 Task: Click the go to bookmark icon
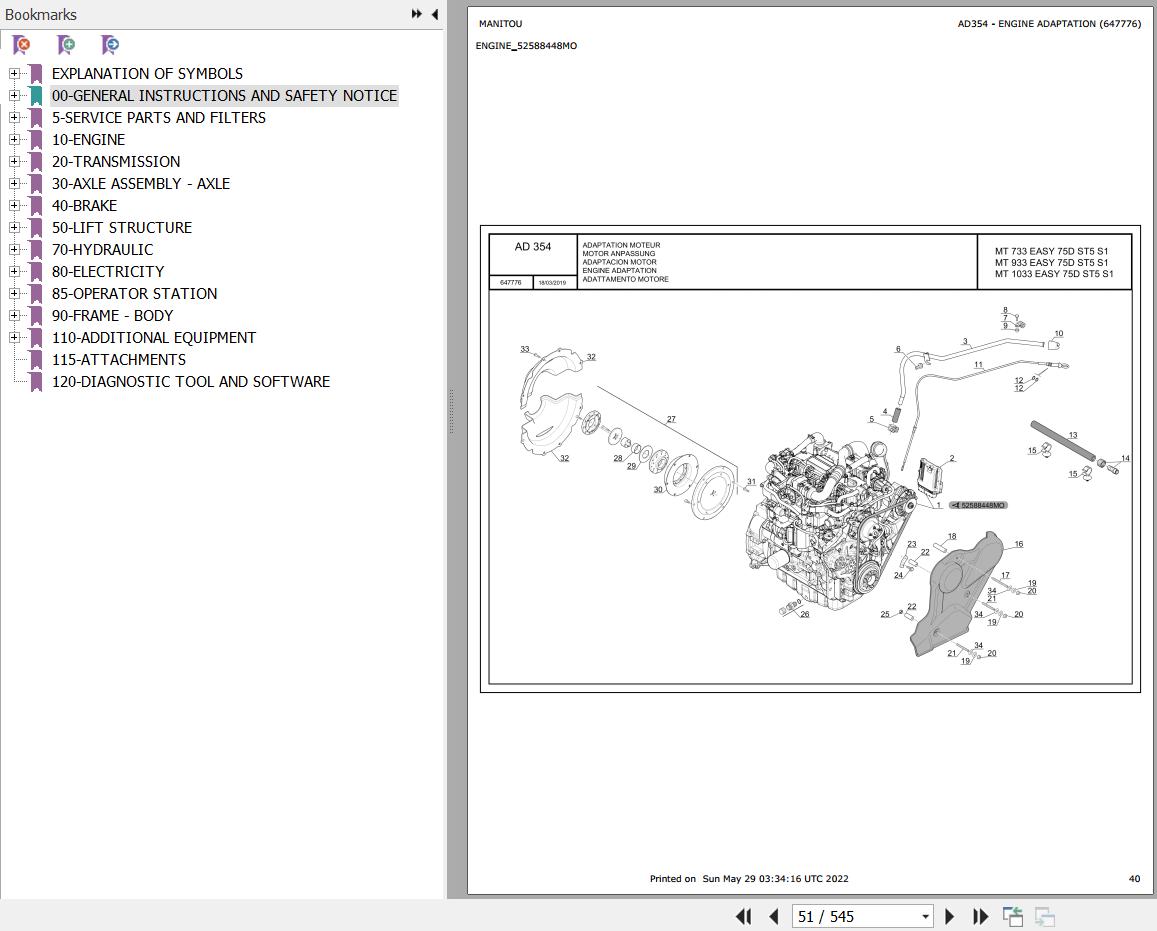pos(110,45)
